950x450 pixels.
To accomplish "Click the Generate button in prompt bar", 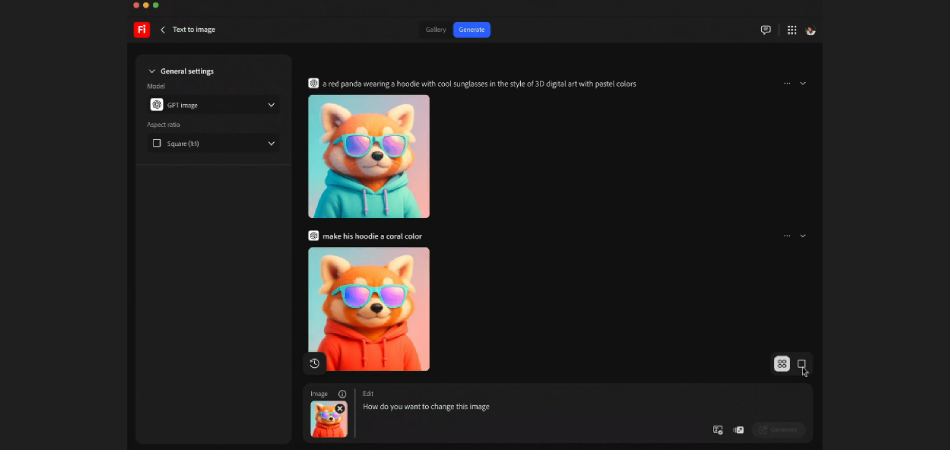I will 779,430.
